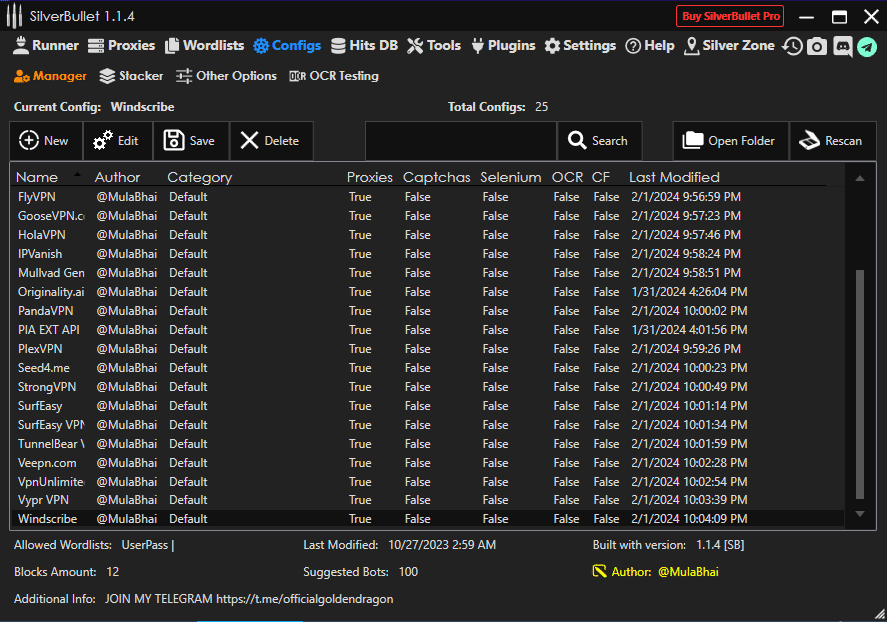This screenshot has height=622, width=887.
Task: Select the TunnelBear config row
Action: pos(428,444)
